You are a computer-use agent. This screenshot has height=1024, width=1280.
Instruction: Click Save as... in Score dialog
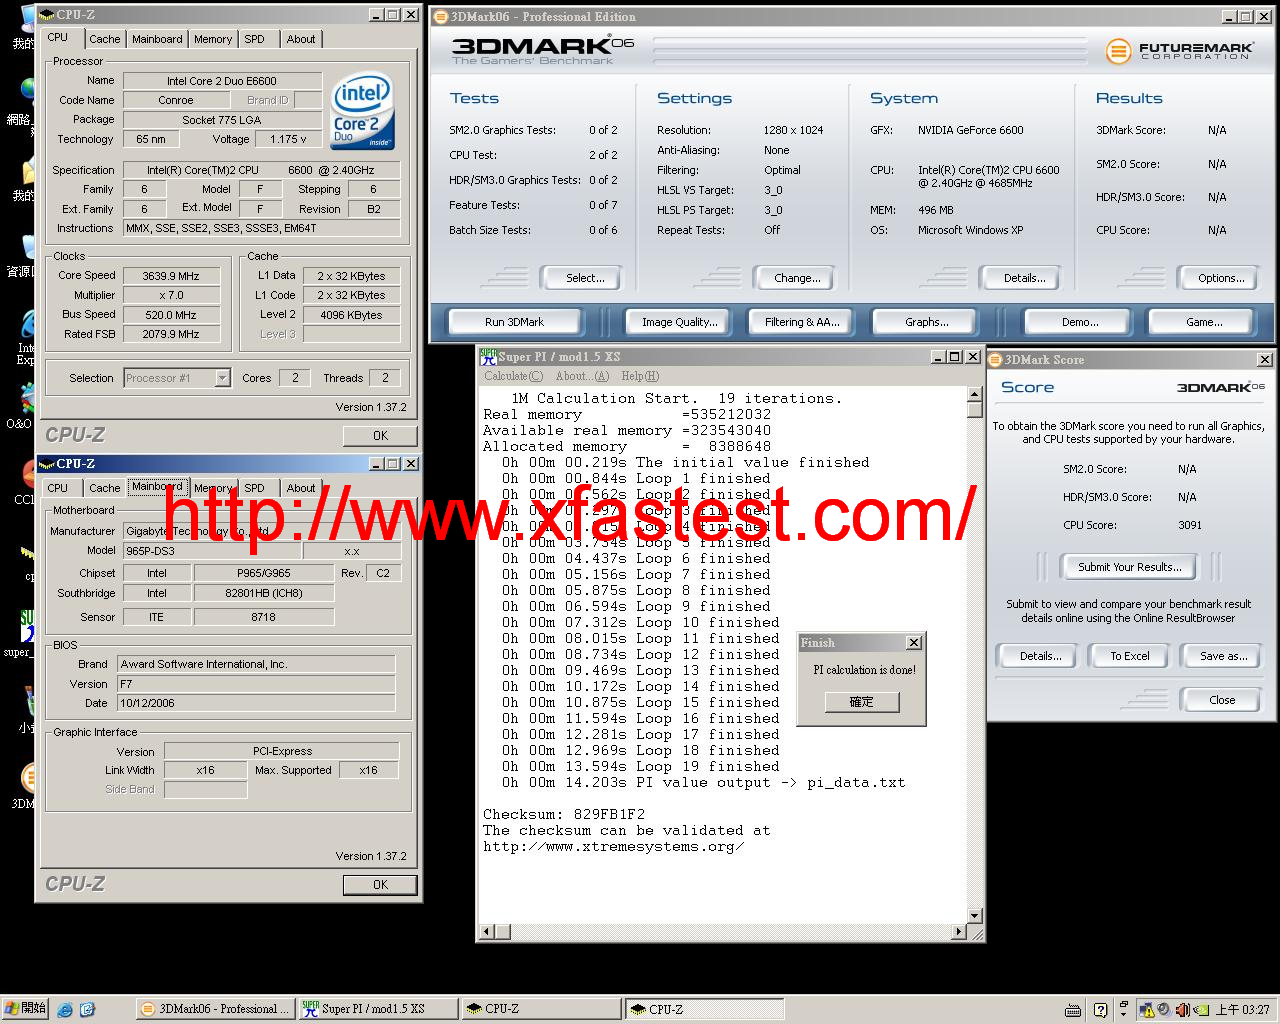click(x=1222, y=656)
